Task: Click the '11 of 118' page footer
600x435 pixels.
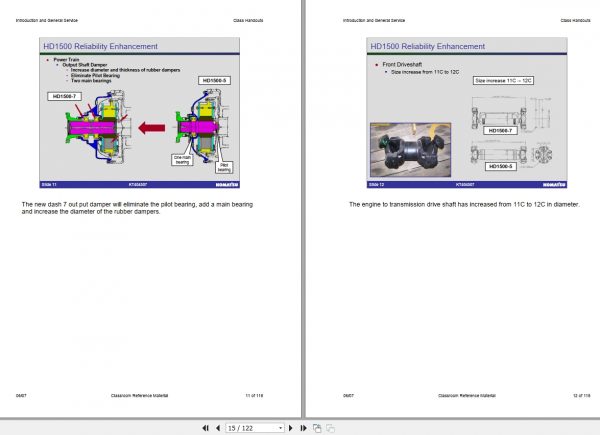Action: pos(254,396)
